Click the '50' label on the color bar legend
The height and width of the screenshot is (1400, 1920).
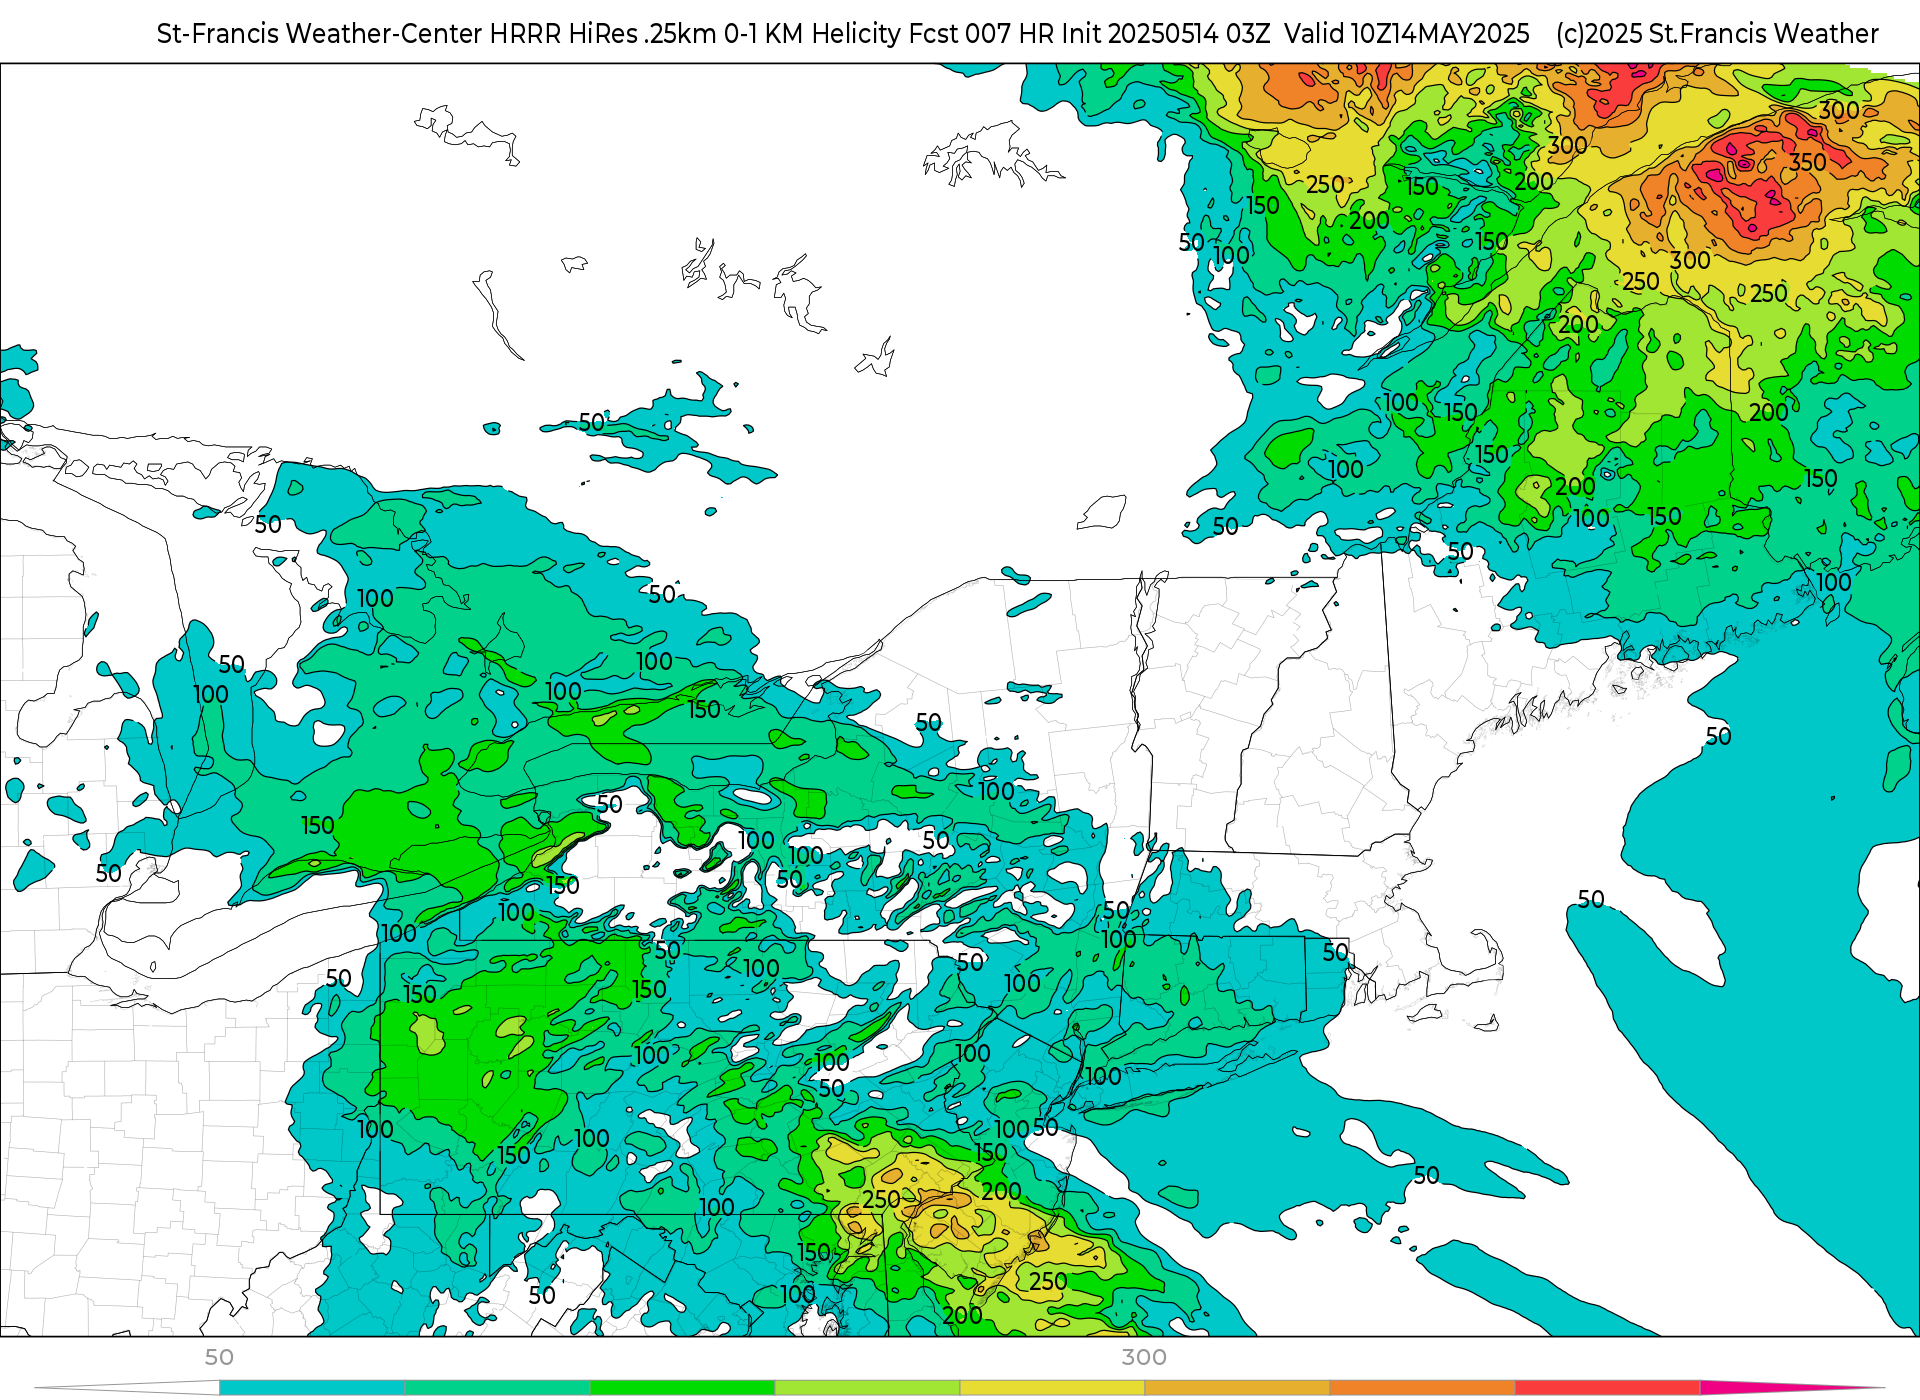click(219, 1357)
